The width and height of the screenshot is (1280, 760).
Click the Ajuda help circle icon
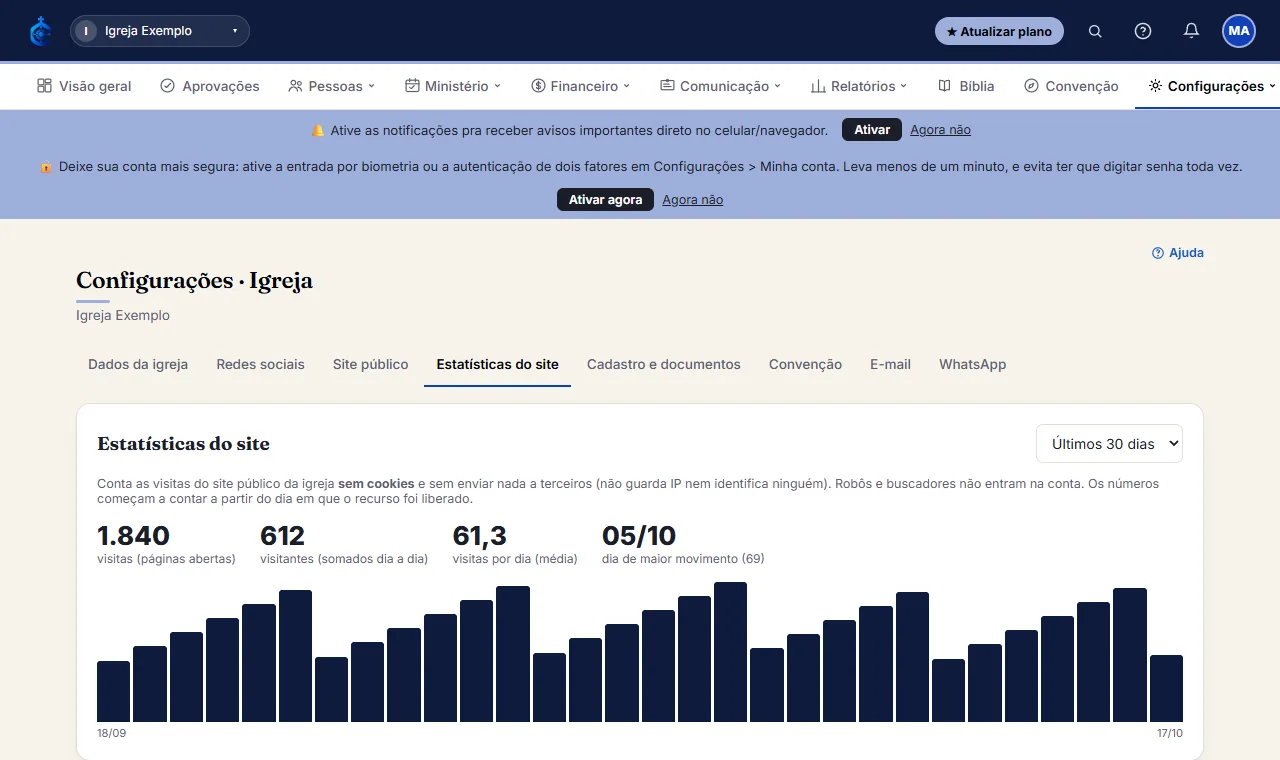1158,253
